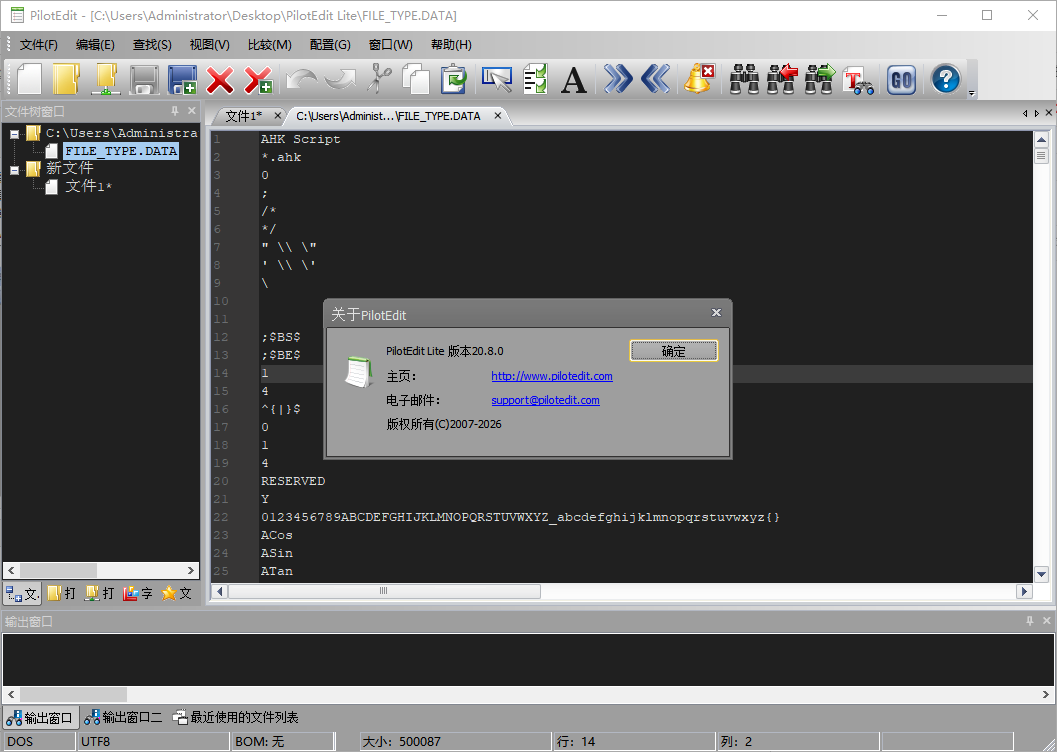Click the support@pilotedit.com email link

click(x=545, y=400)
